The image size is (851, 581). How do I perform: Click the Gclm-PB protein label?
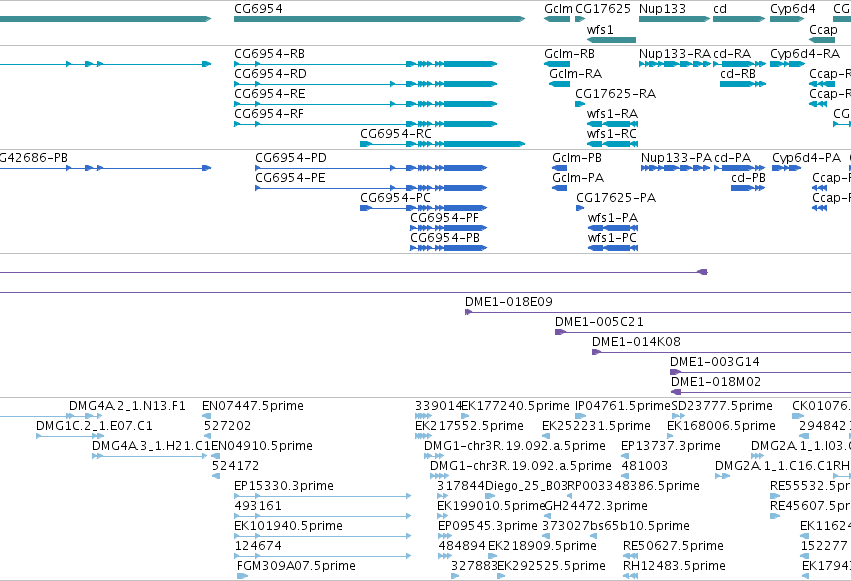[x=577, y=158]
